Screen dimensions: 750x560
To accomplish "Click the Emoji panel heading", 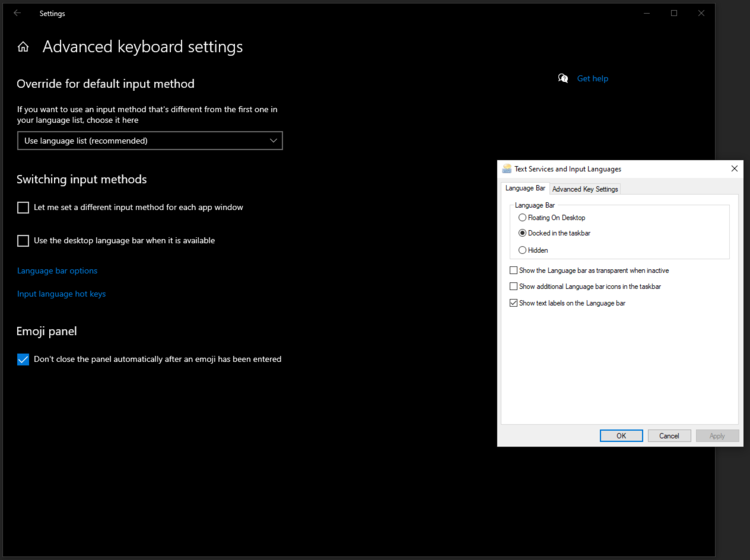I will point(46,331).
